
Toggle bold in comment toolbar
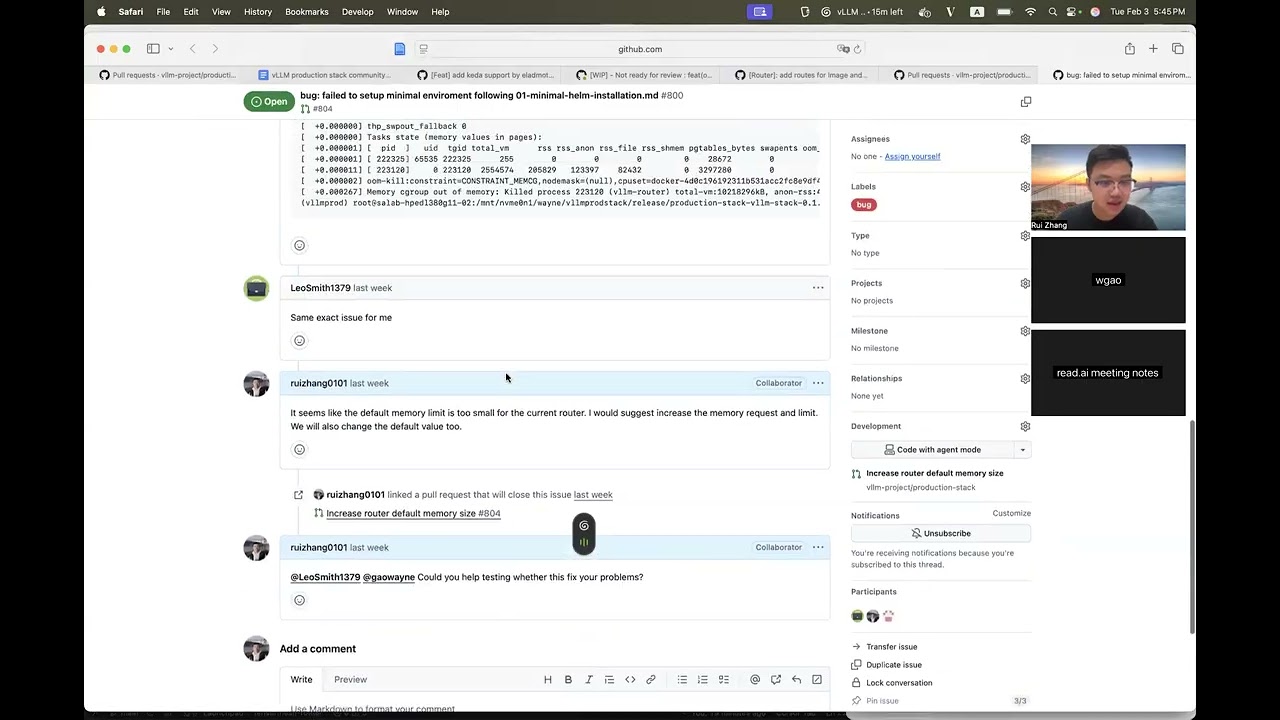click(x=568, y=680)
